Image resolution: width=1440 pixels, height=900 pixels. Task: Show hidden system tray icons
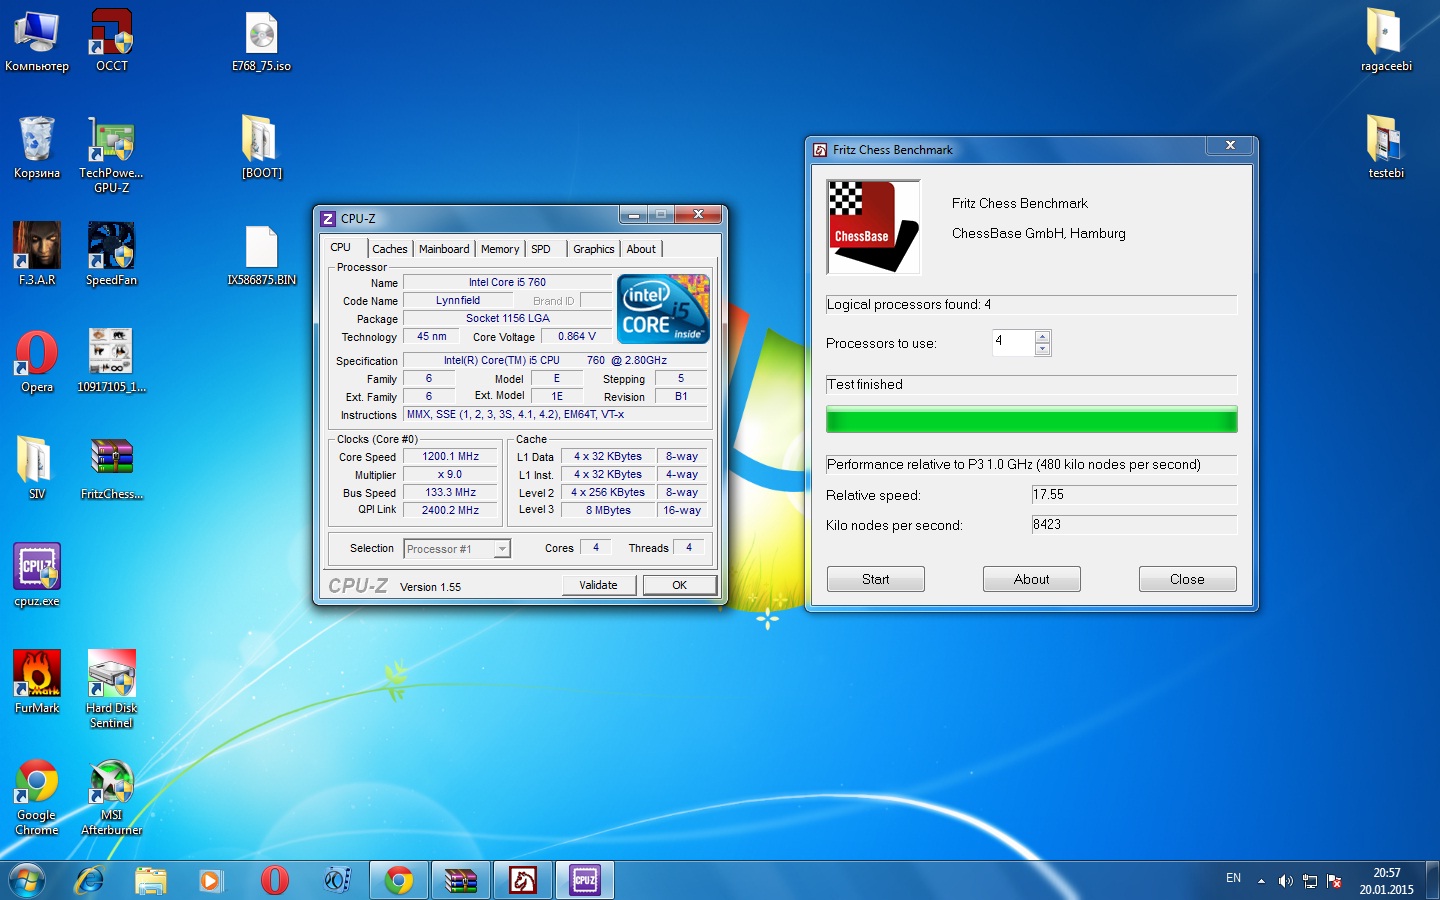pyautogui.click(x=1261, y=881)
